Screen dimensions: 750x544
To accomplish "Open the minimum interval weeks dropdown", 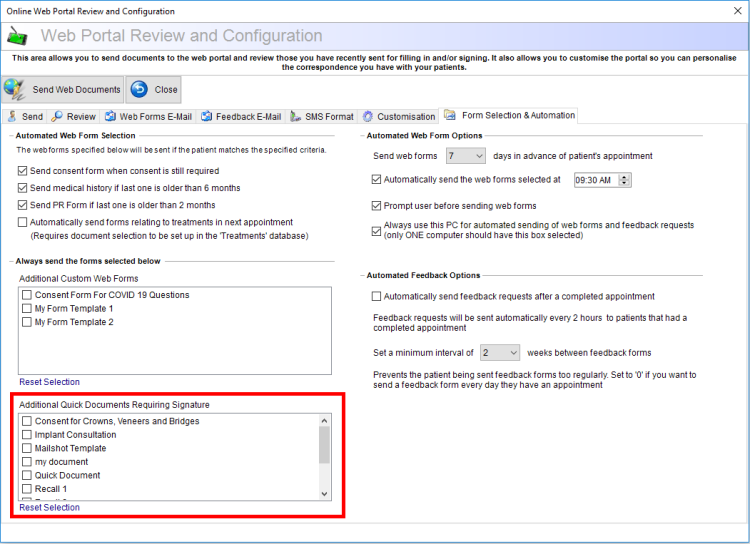I will tap(500, 353).
